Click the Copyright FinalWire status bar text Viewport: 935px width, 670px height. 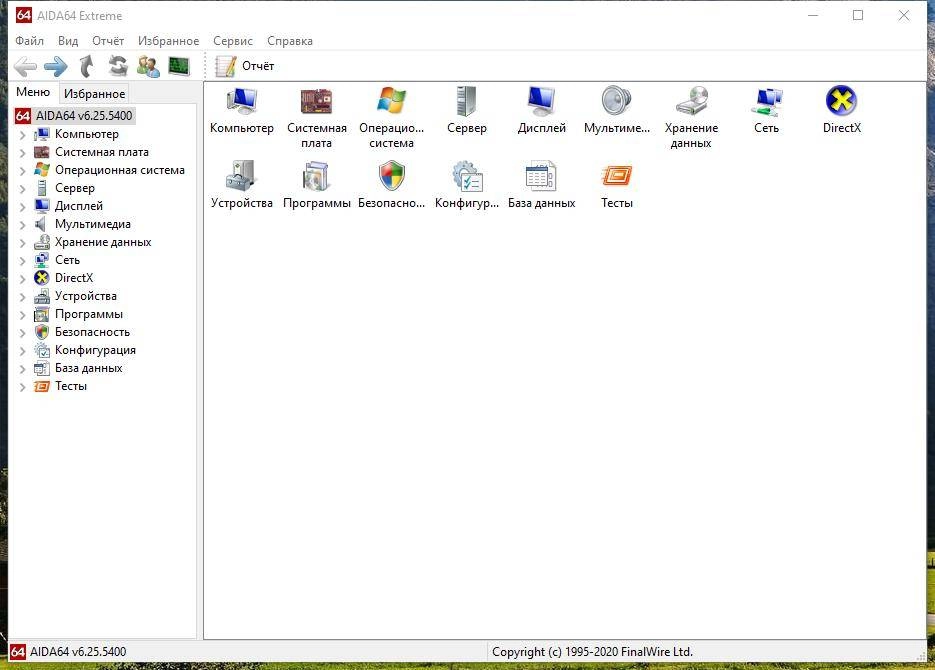pos(592,652)
